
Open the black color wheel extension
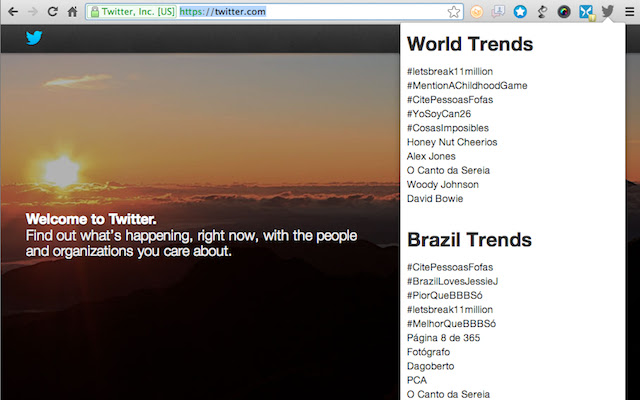point(564,12)
